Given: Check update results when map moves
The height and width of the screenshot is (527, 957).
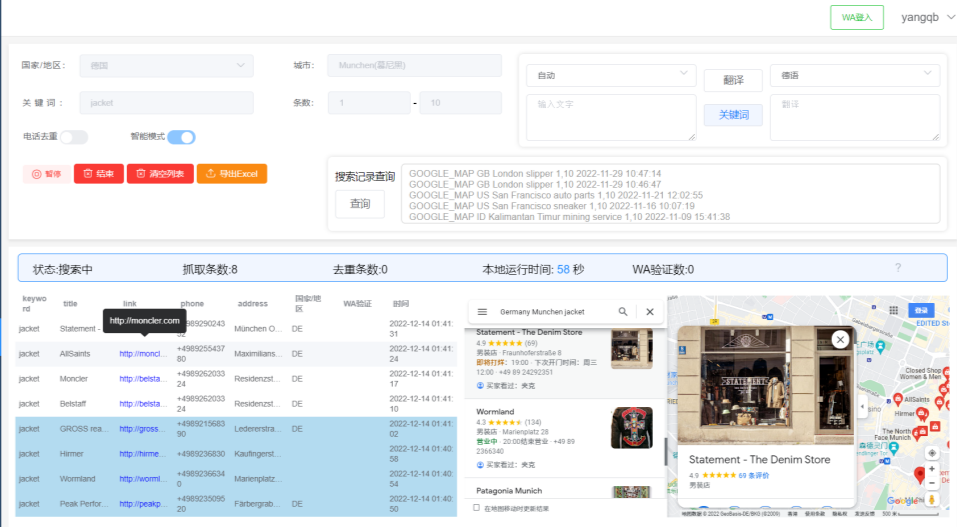Looking at the screenshot, I should [477, 507].
